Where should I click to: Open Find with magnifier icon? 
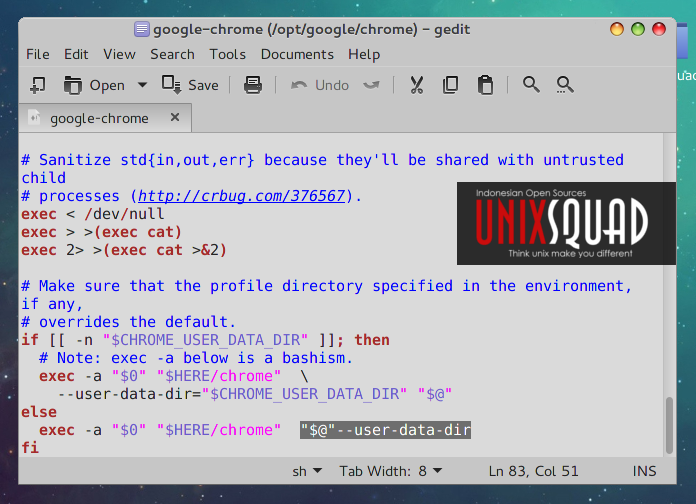531,84
